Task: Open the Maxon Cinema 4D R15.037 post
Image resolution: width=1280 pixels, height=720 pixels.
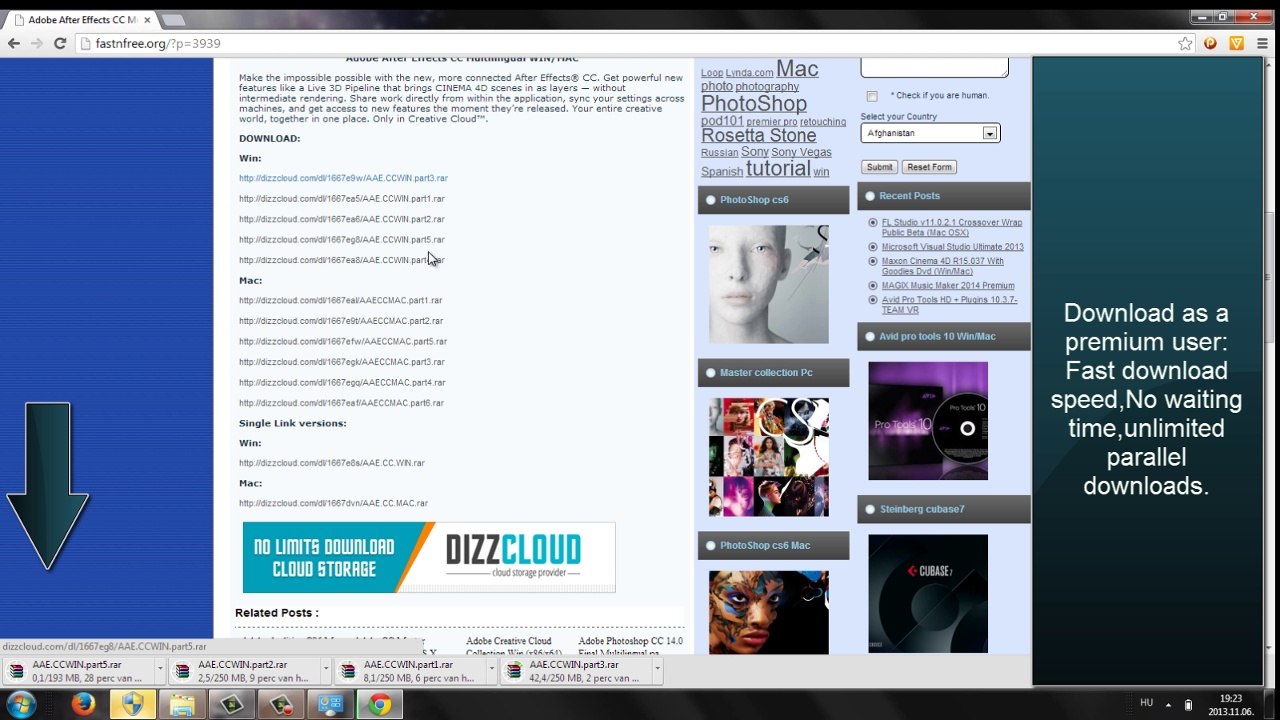Action: point(942,266)
